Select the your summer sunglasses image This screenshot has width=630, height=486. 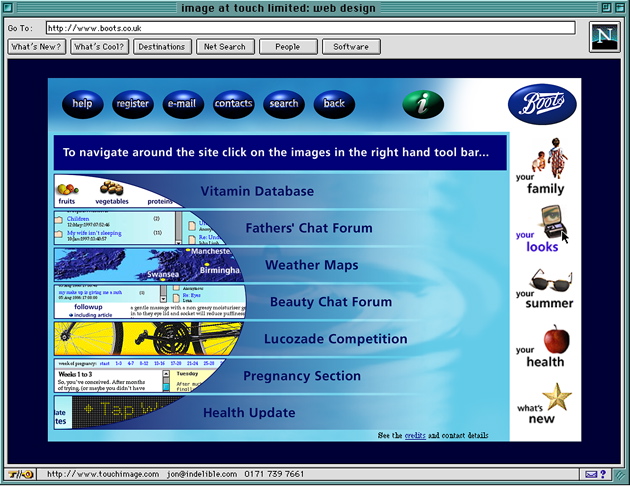pyautogui.click(x=551, y=280)
